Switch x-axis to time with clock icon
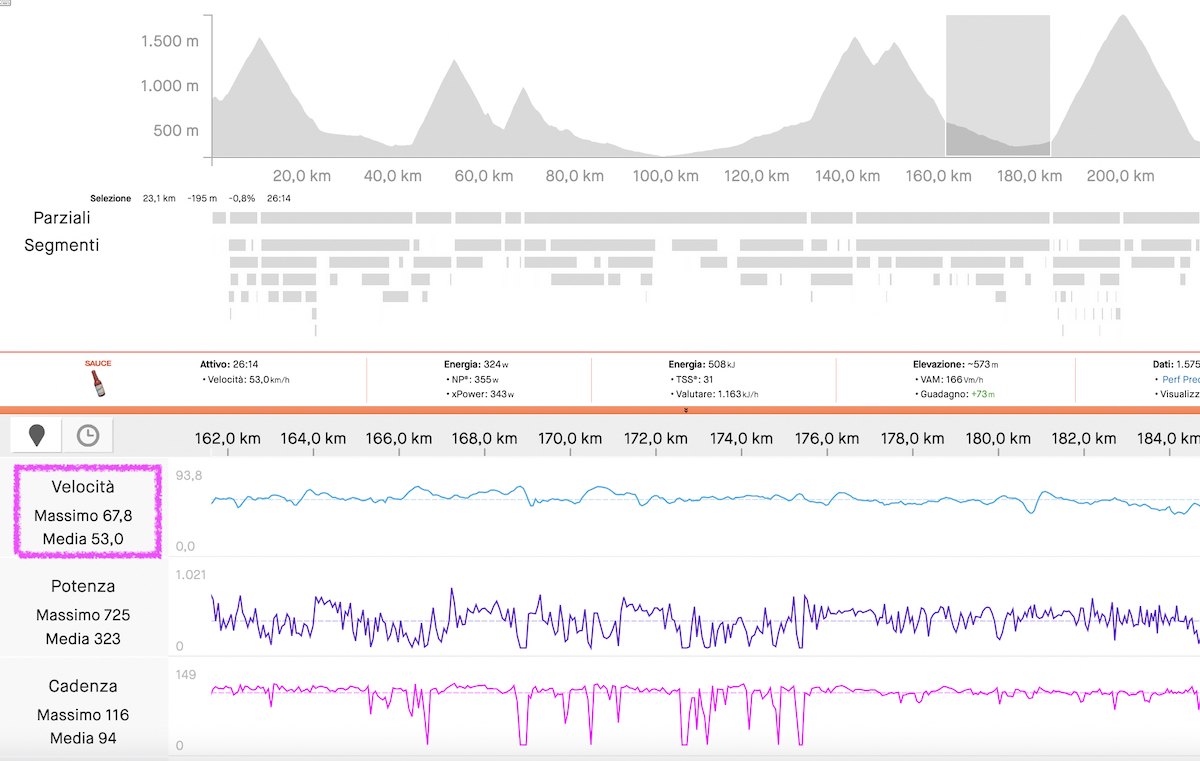The width and height of the screenshot is (1200, 761). point(88,435)
